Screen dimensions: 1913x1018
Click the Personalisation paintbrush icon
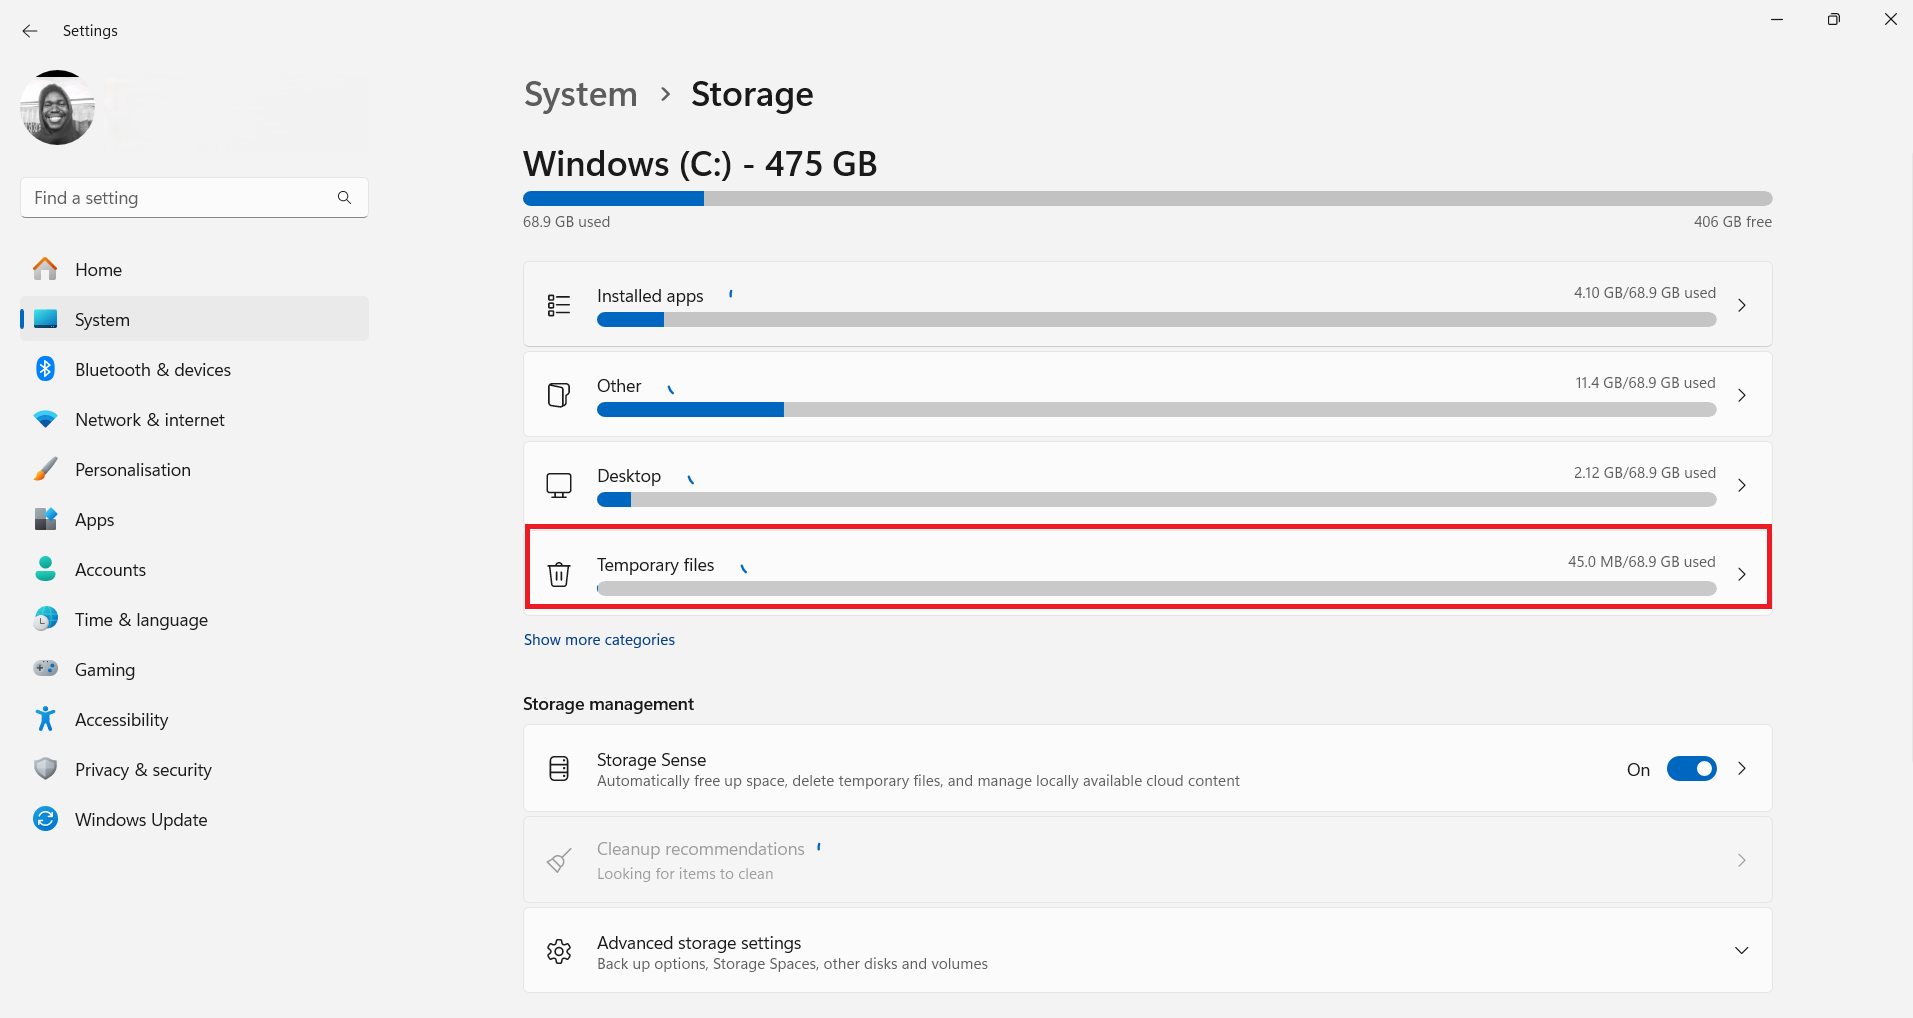46,469
